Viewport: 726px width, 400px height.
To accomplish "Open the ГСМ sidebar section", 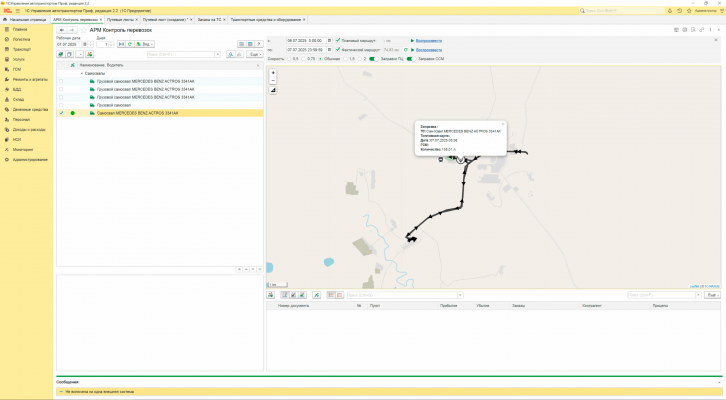I will tap(17, 69).
